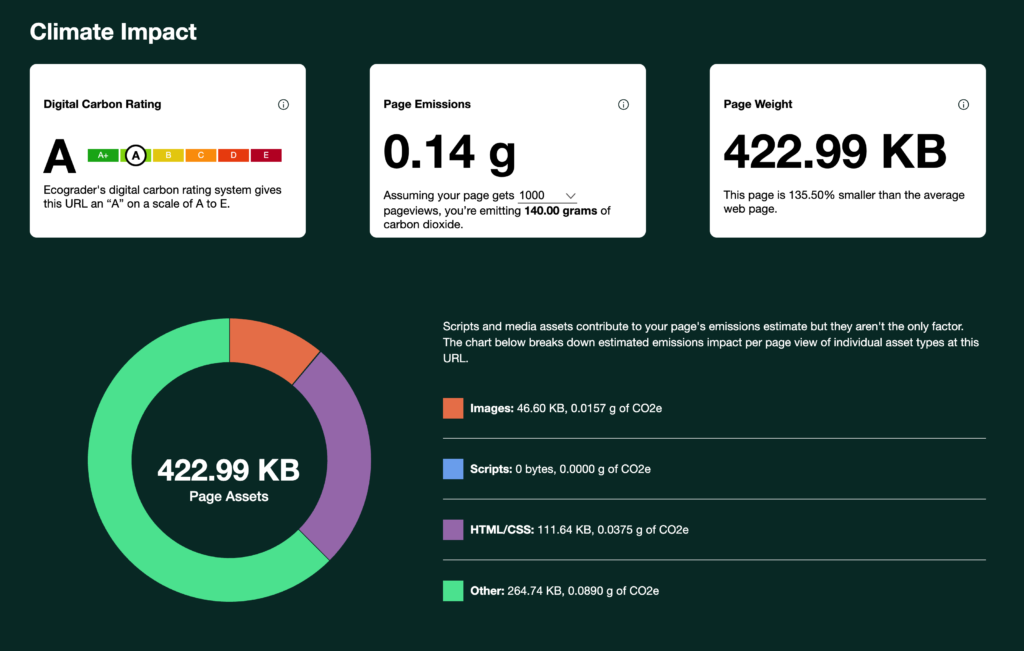Click the D rating segment
Image resolution: width=1024 pixels, height=651 pixels.
233,155
